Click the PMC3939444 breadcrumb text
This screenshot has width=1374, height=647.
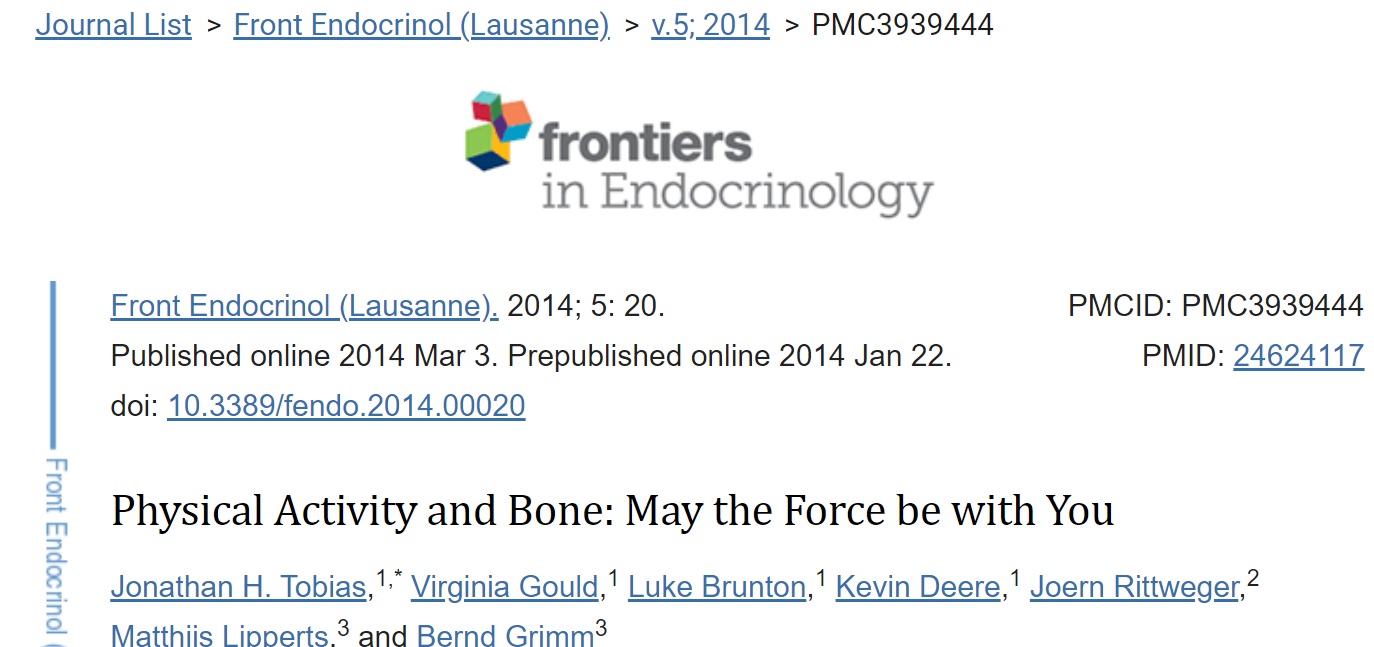click(902, 25)
